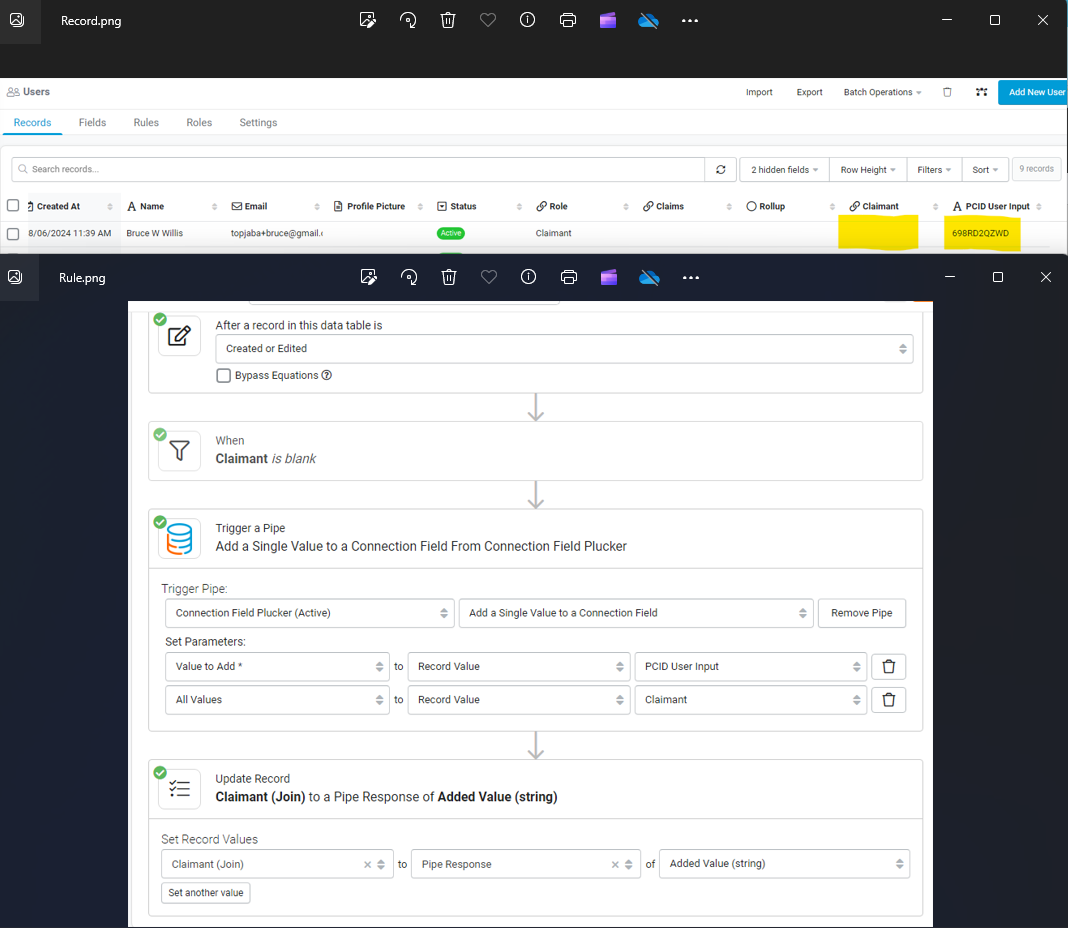This screenshot has width=1068, height=928.
Task: Open more options ellipsis in Record.png window
Action: 690,20
